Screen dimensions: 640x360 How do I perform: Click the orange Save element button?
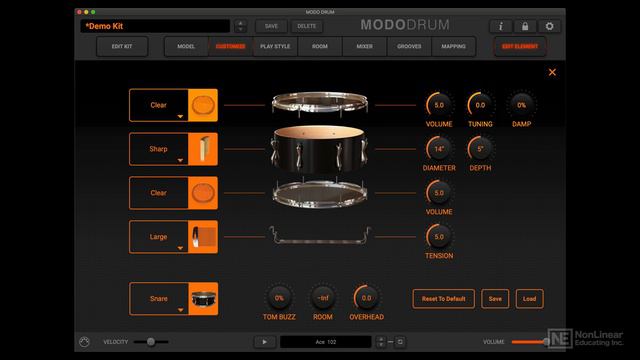click(495, 299)
